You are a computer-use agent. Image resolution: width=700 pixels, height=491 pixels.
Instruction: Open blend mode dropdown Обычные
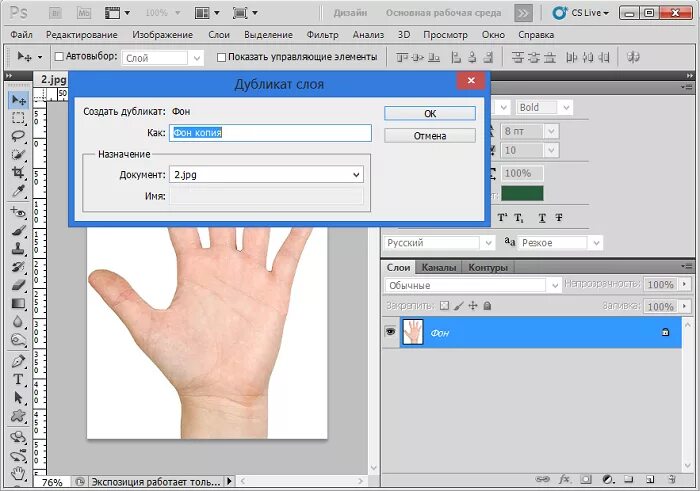[472, 285]
